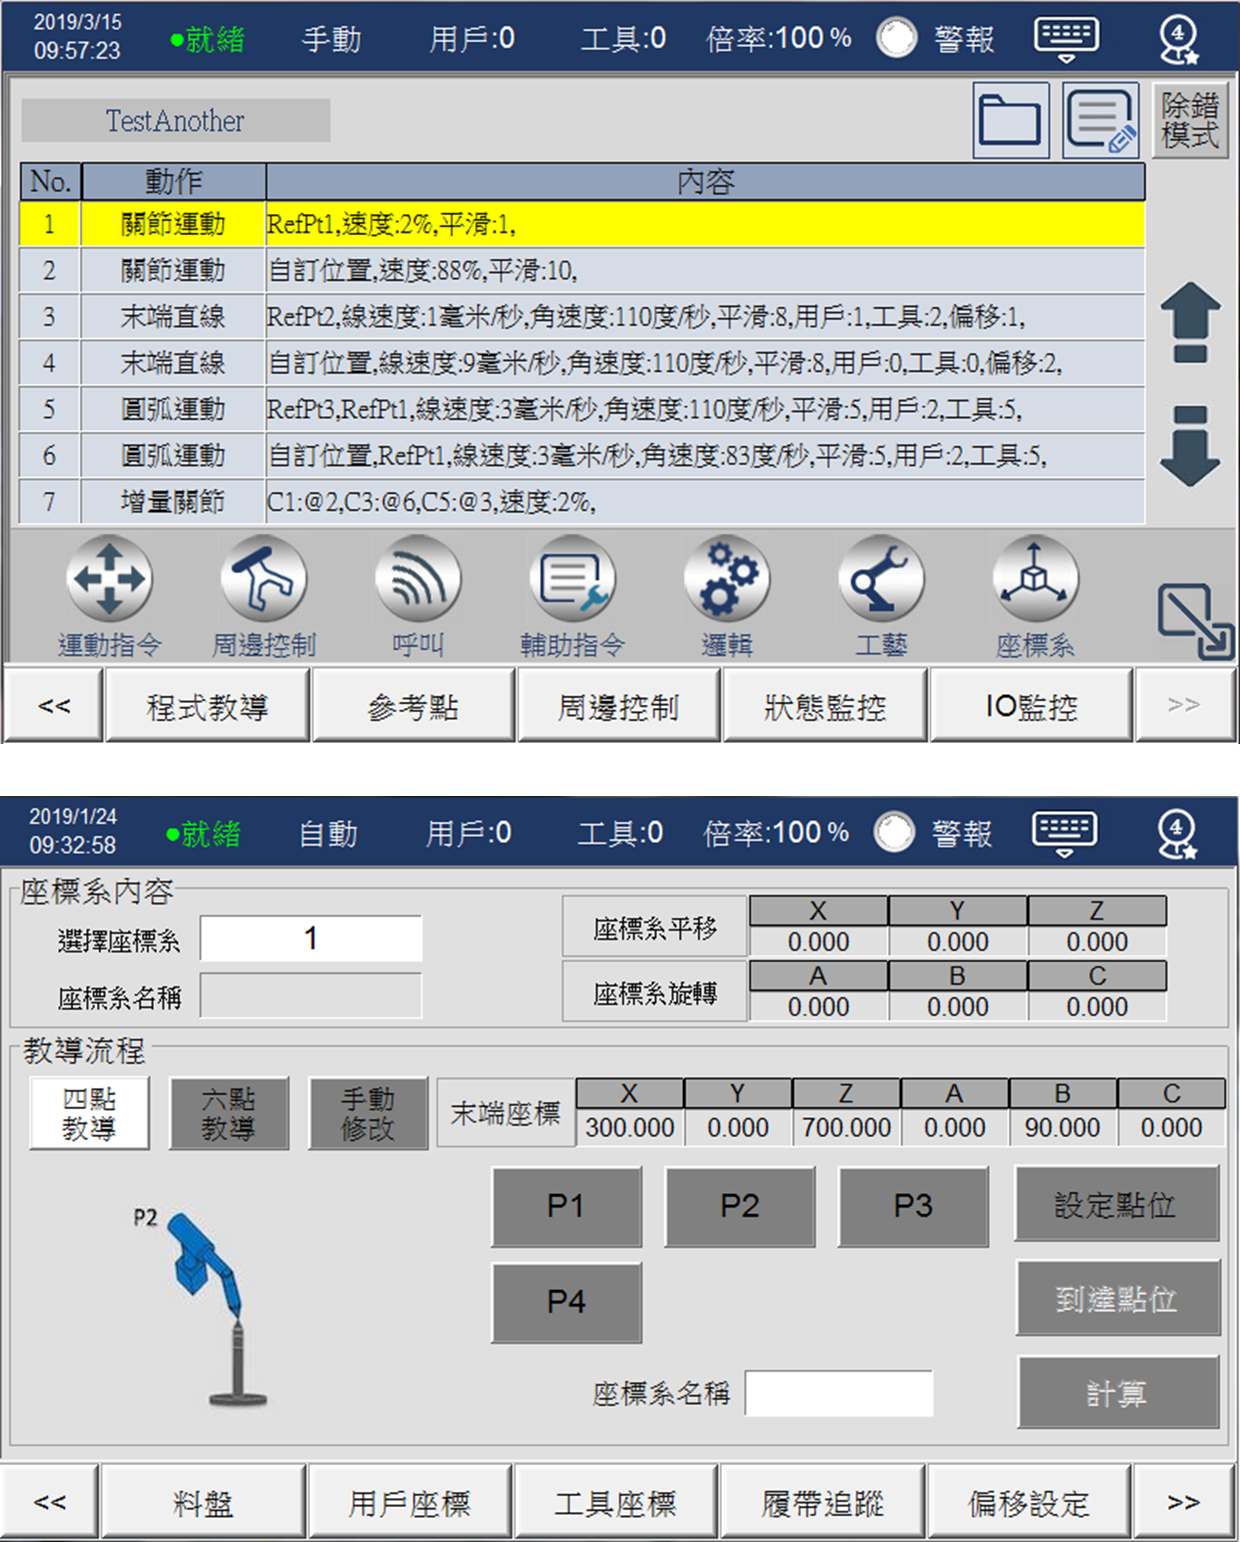Toggle 除錯模式 debug mode button

(1189, 121)
